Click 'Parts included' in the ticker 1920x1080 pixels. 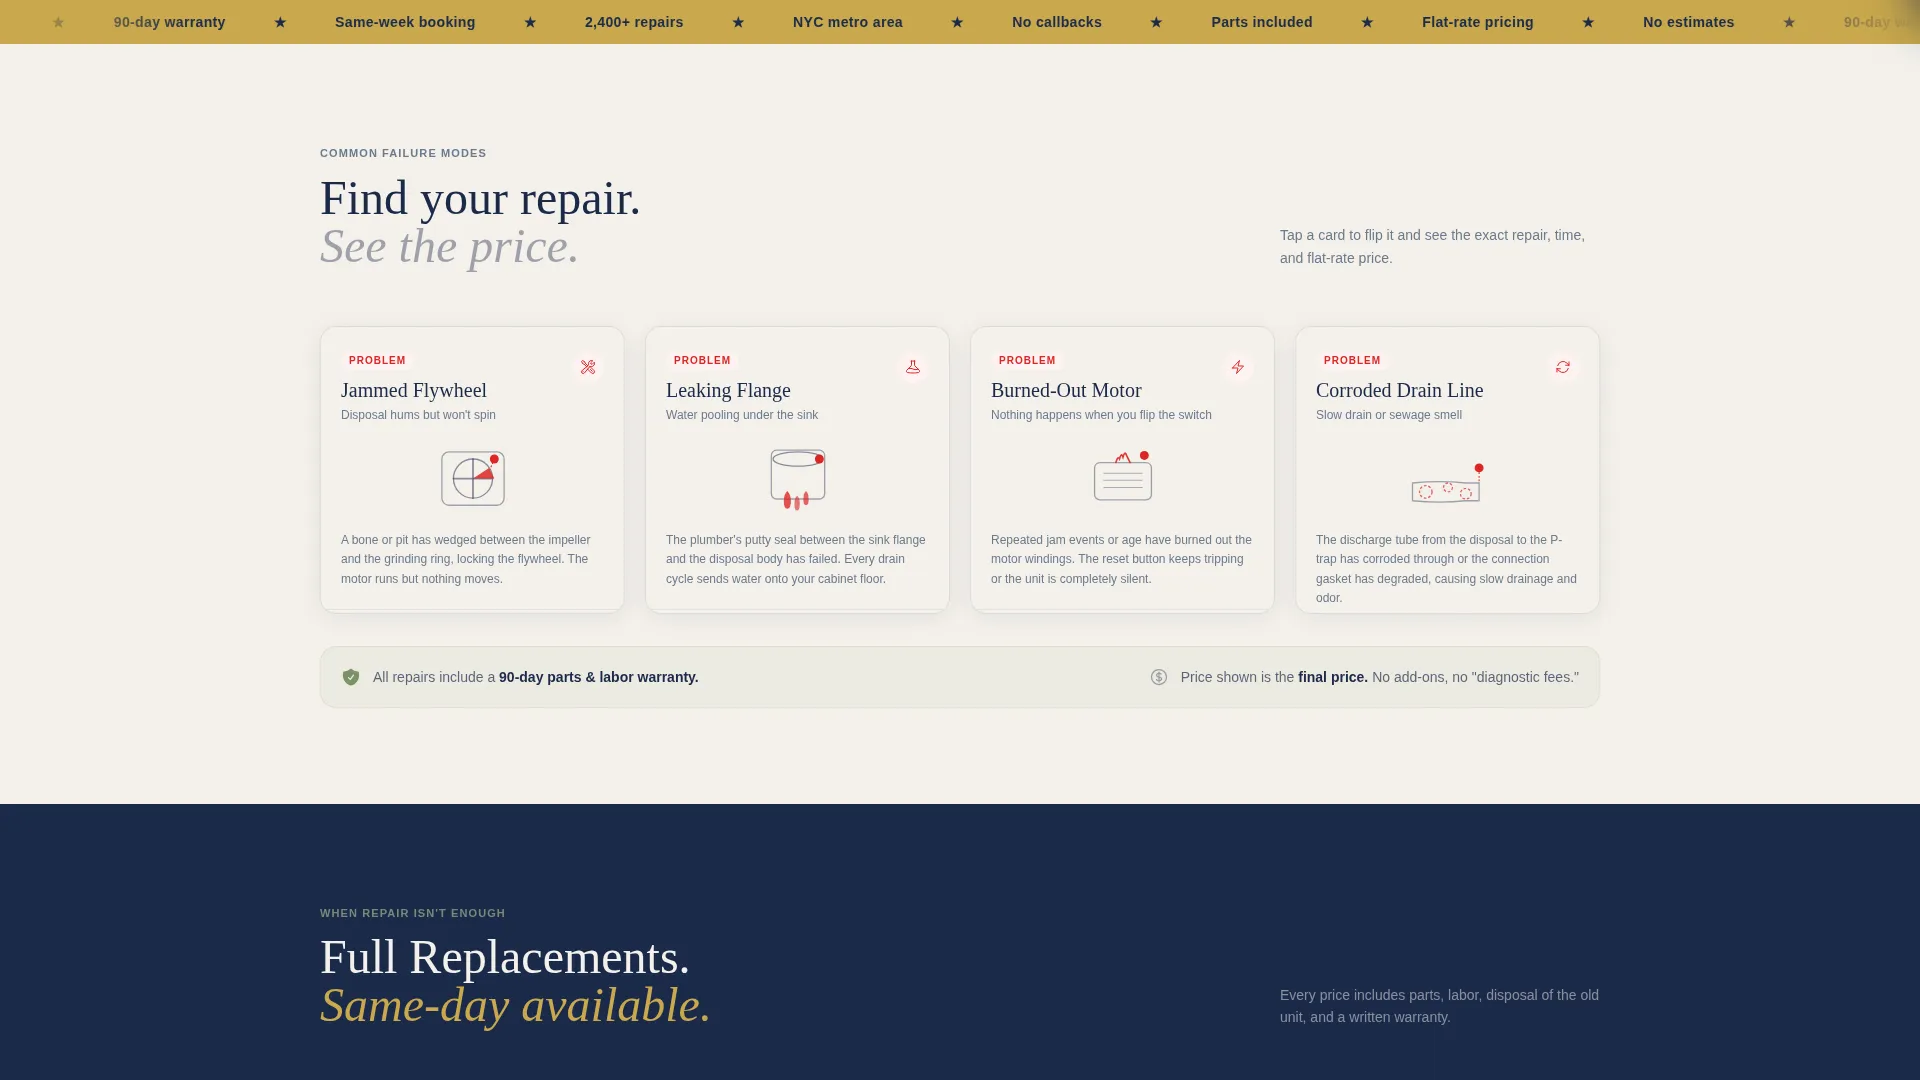point(1262,22)
